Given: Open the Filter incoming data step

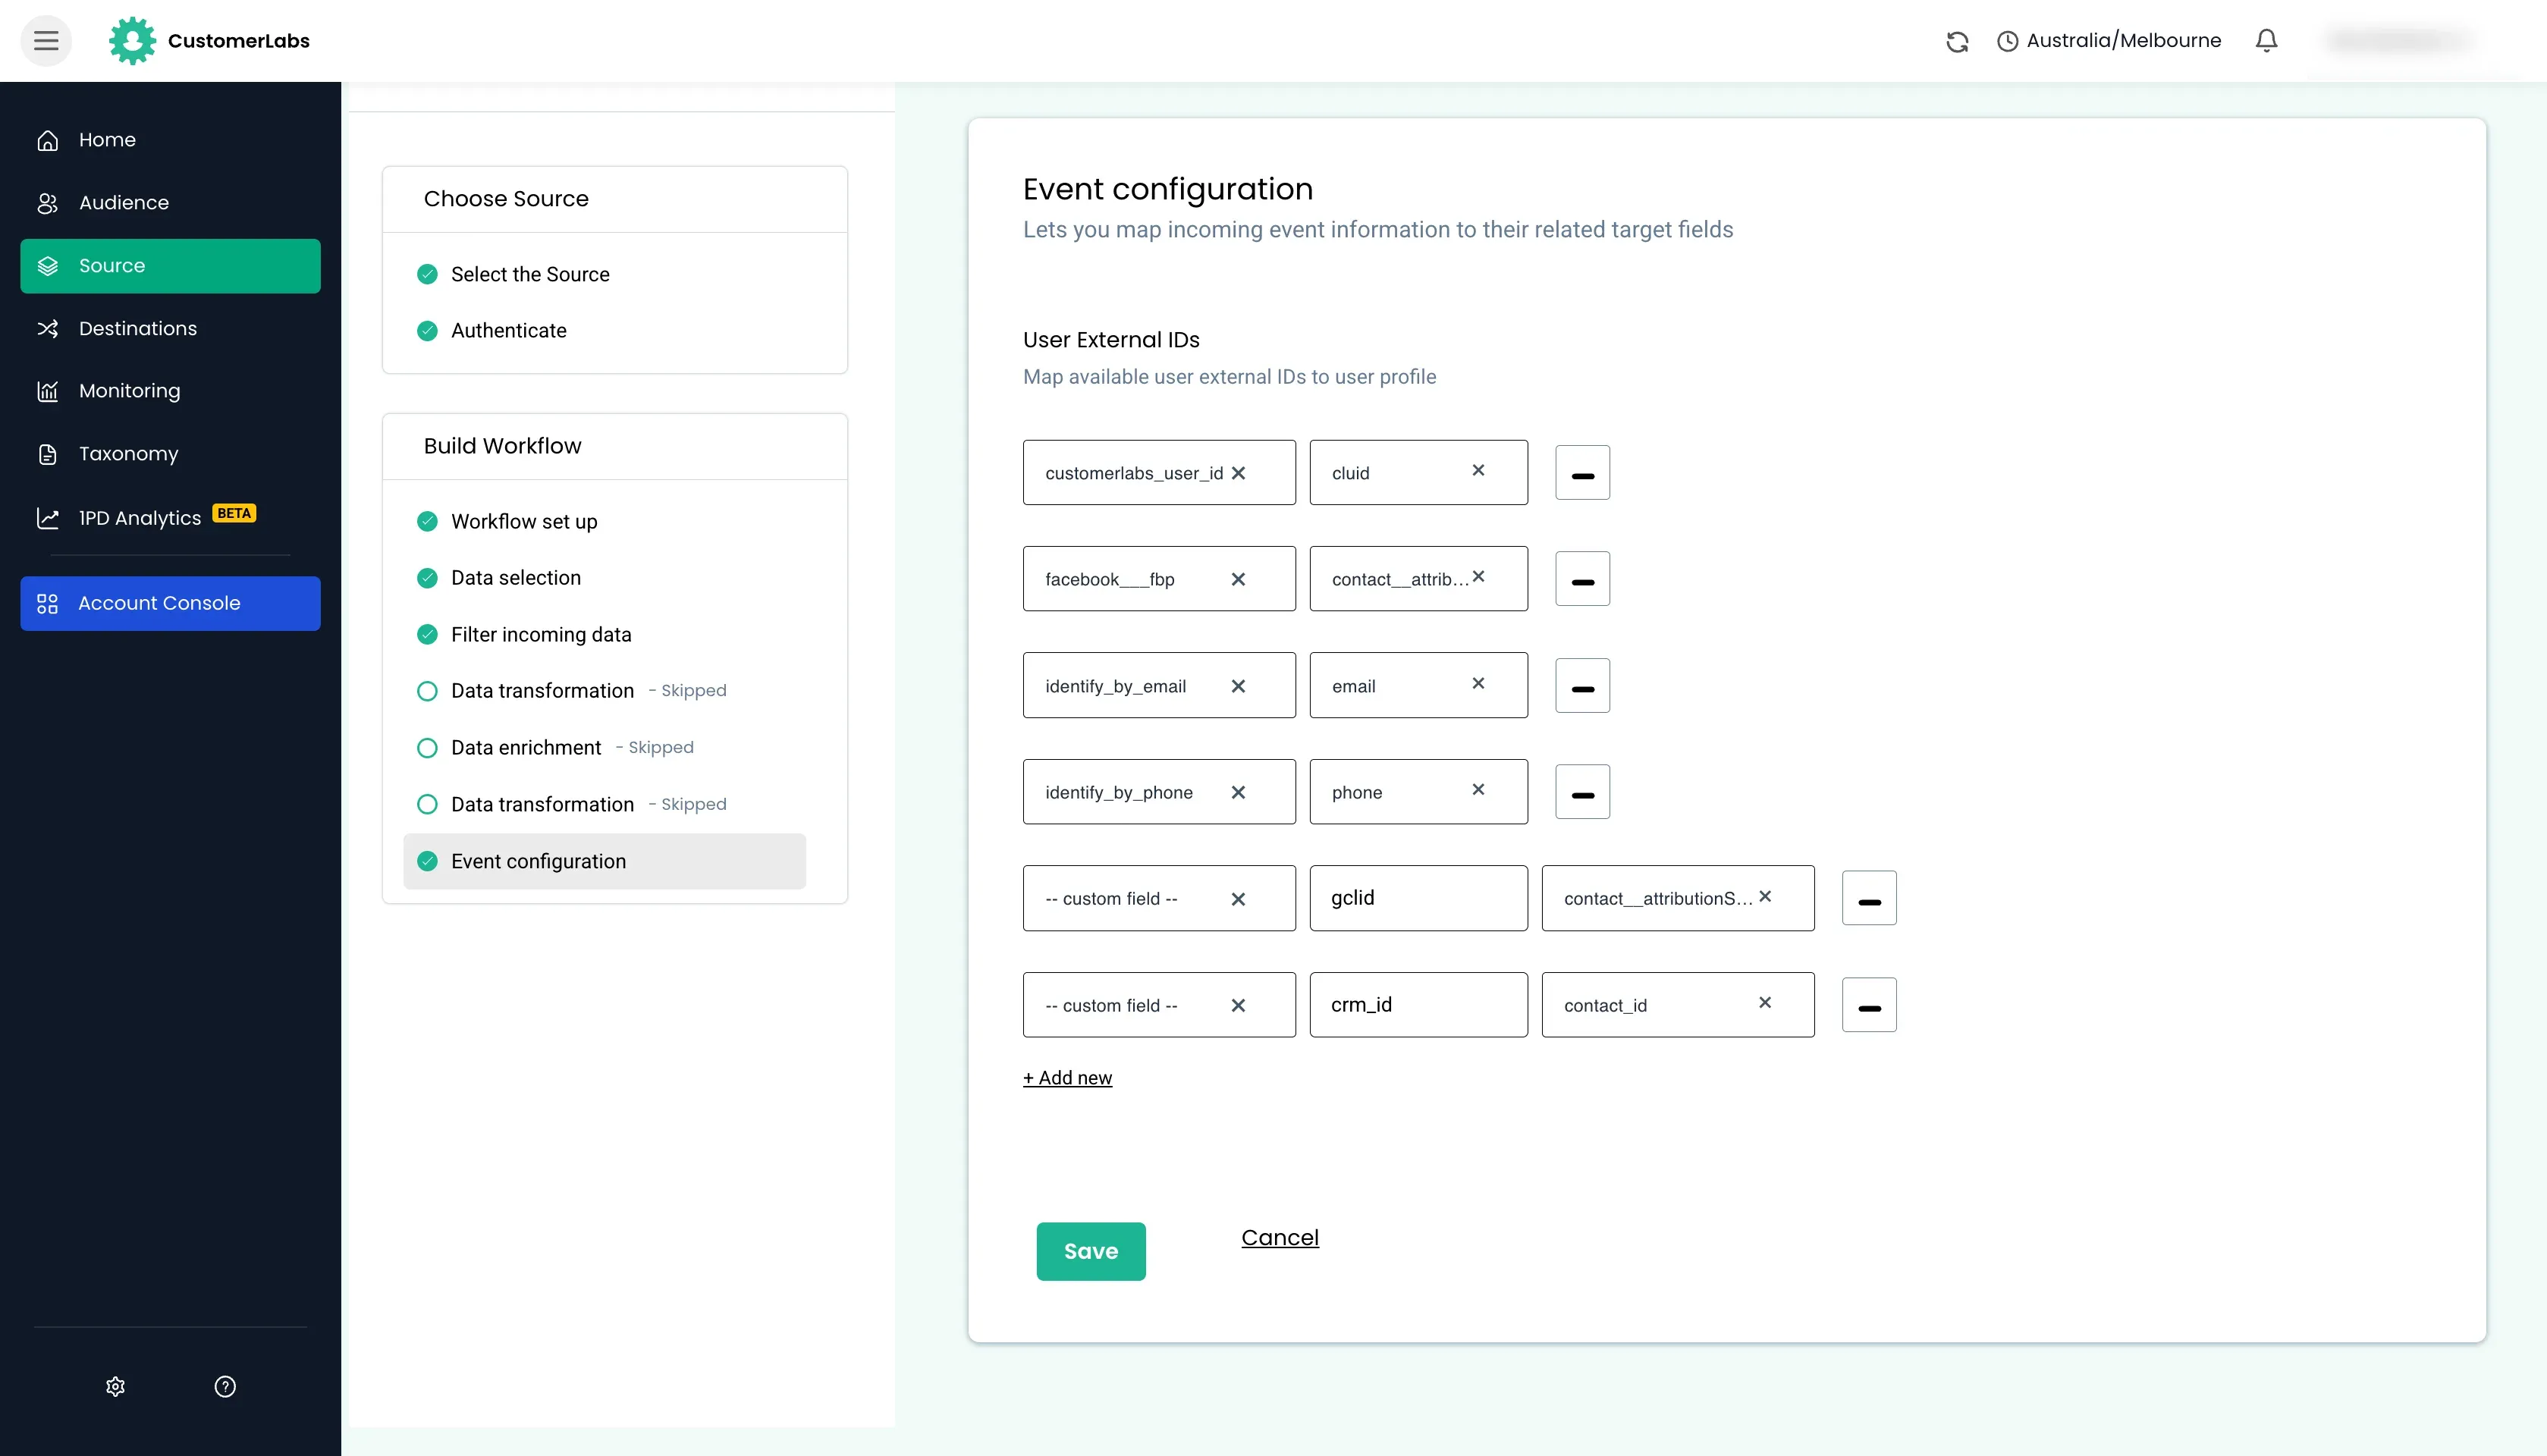Looking at the screenshot, I should tap(541, 634).
